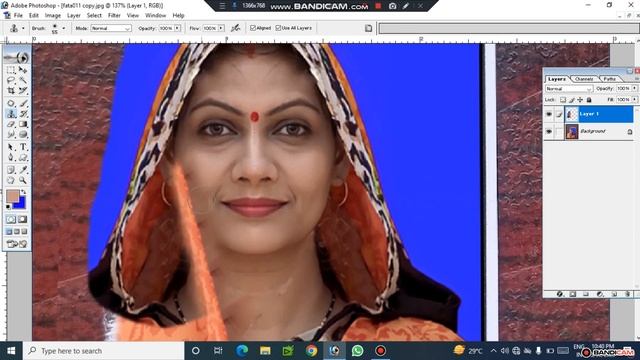Select the Gradient tool

point(23,124)
